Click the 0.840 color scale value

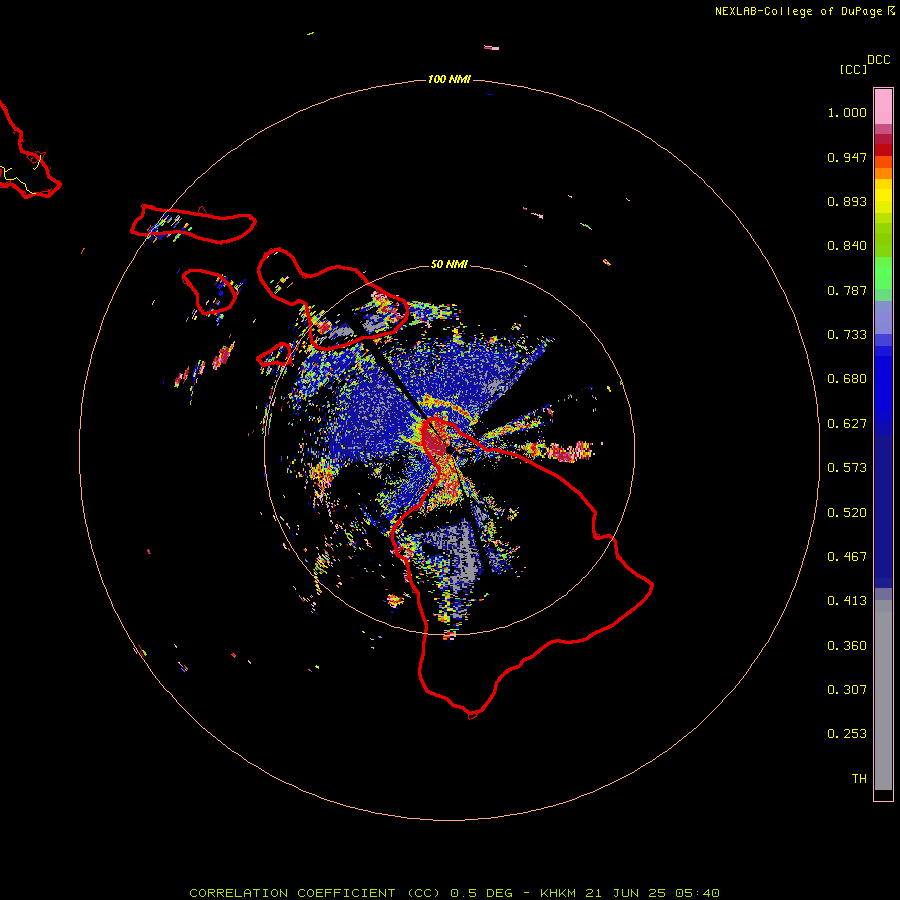click(x=847, y=246)
